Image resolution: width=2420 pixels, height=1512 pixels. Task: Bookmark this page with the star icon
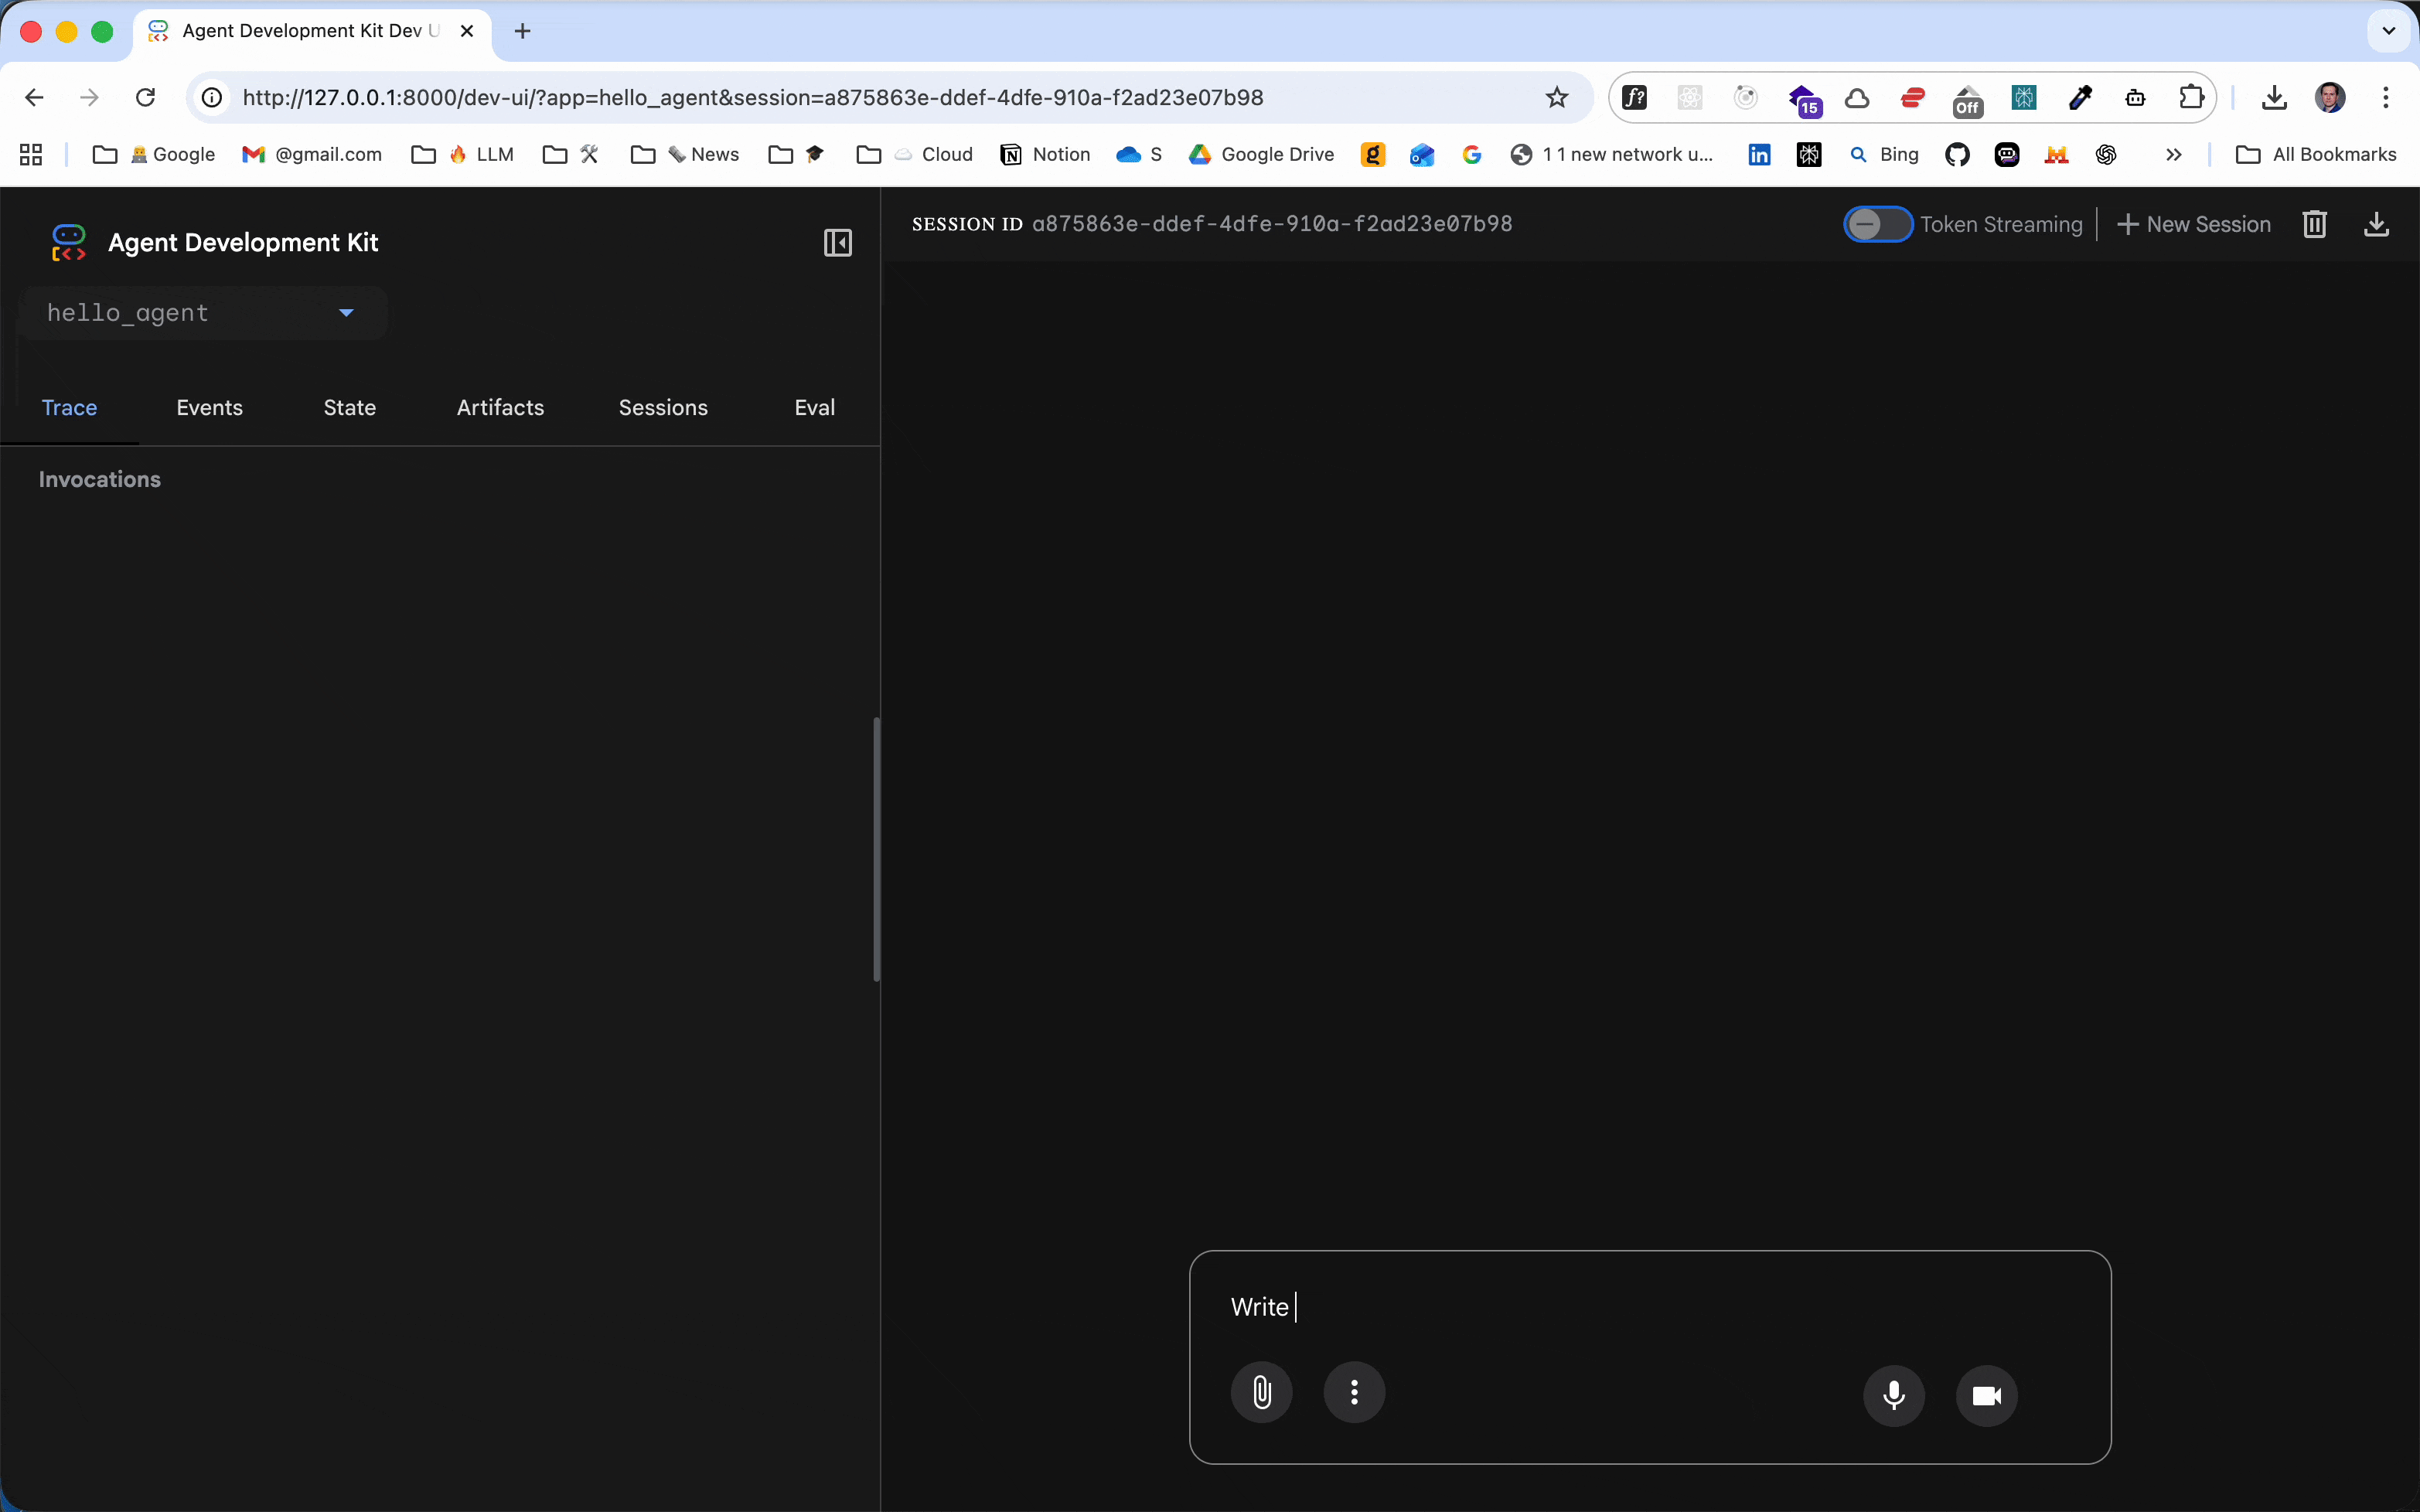[x=1556, y=97]
